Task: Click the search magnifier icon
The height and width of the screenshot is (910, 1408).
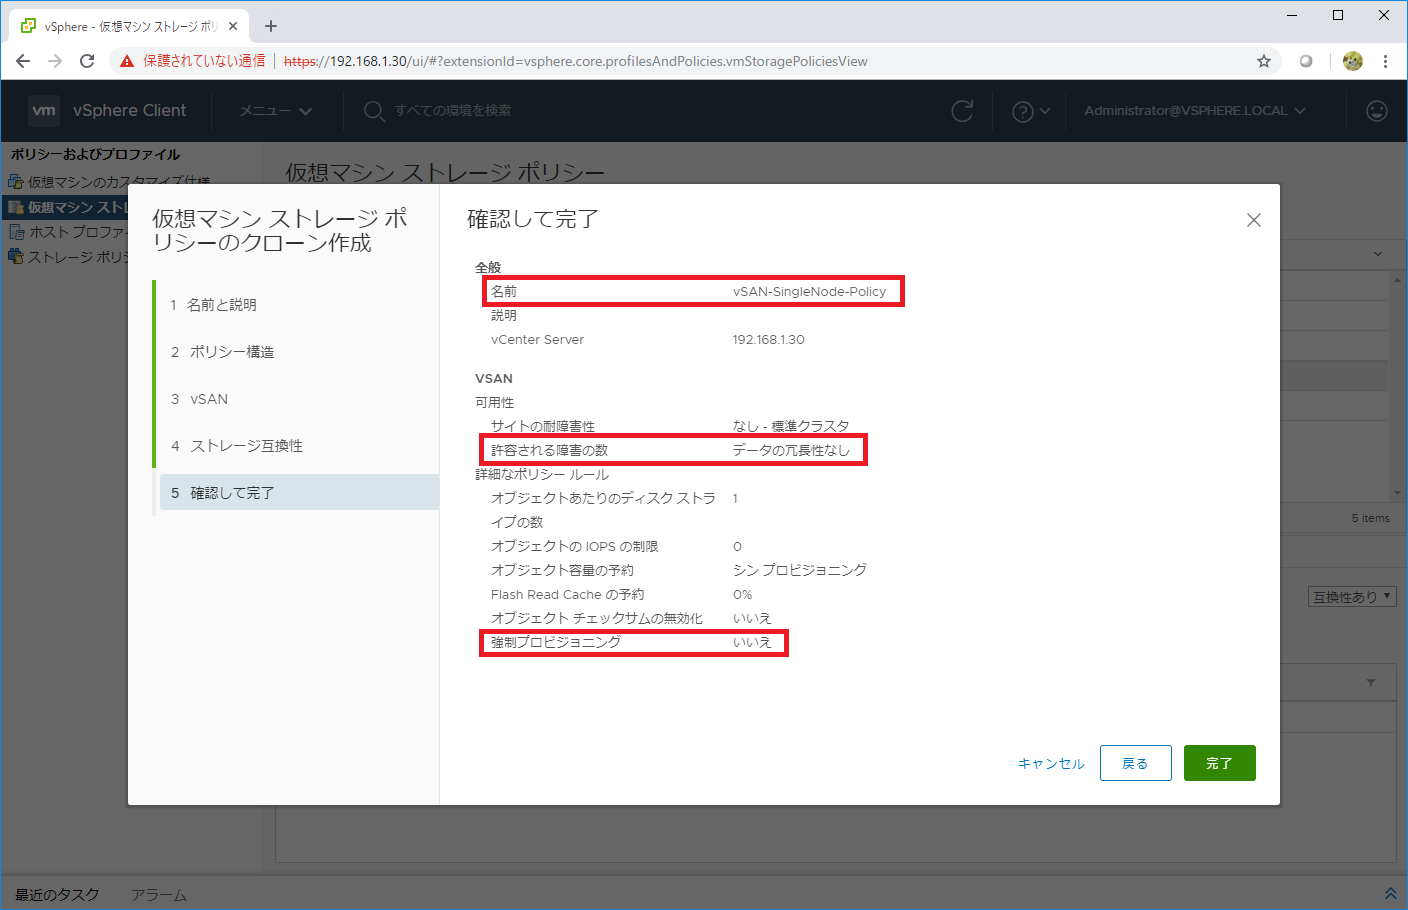Action: (374, 111)
